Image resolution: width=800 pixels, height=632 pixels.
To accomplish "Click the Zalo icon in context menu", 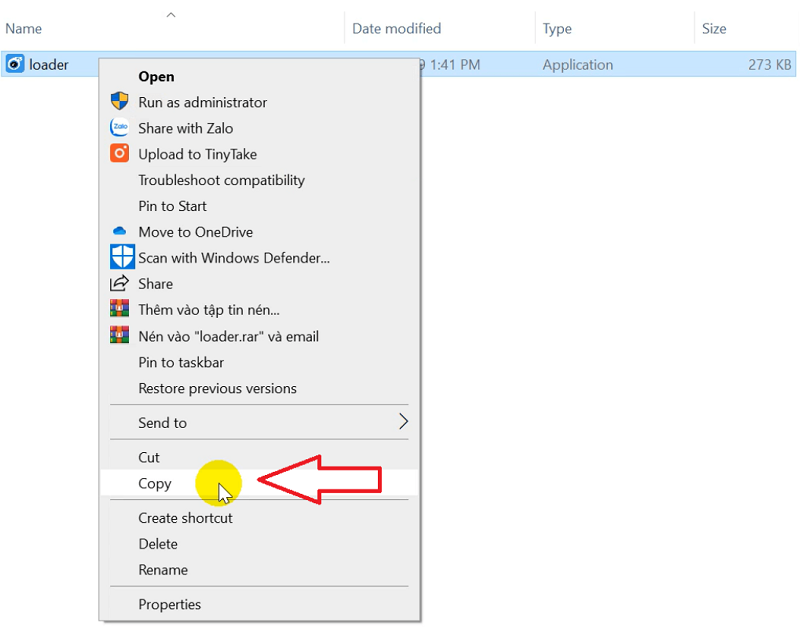I will (x=120, y=128).
